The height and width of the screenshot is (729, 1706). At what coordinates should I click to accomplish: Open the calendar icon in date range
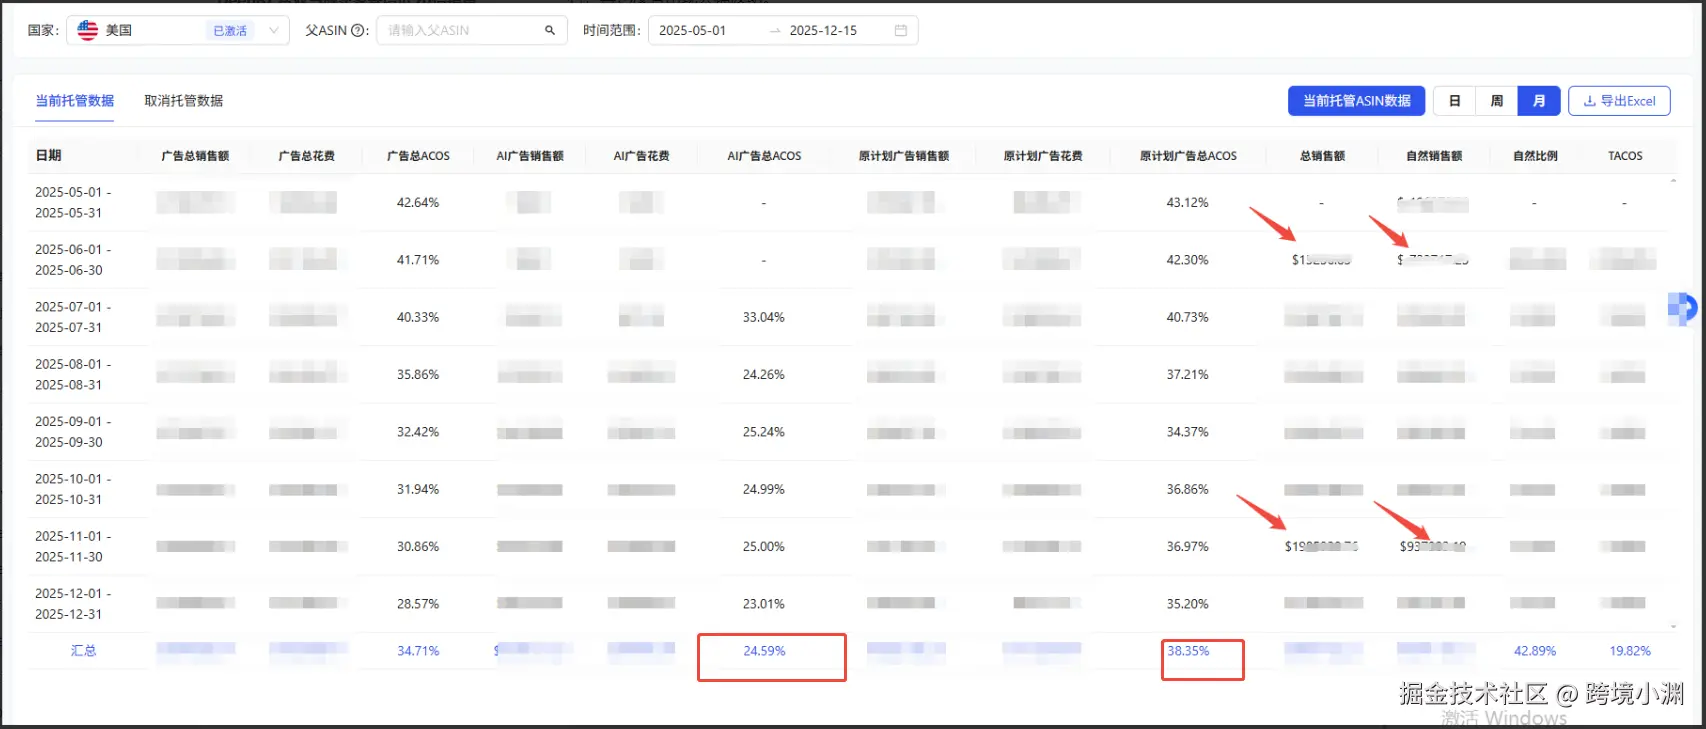click(901, 30)
